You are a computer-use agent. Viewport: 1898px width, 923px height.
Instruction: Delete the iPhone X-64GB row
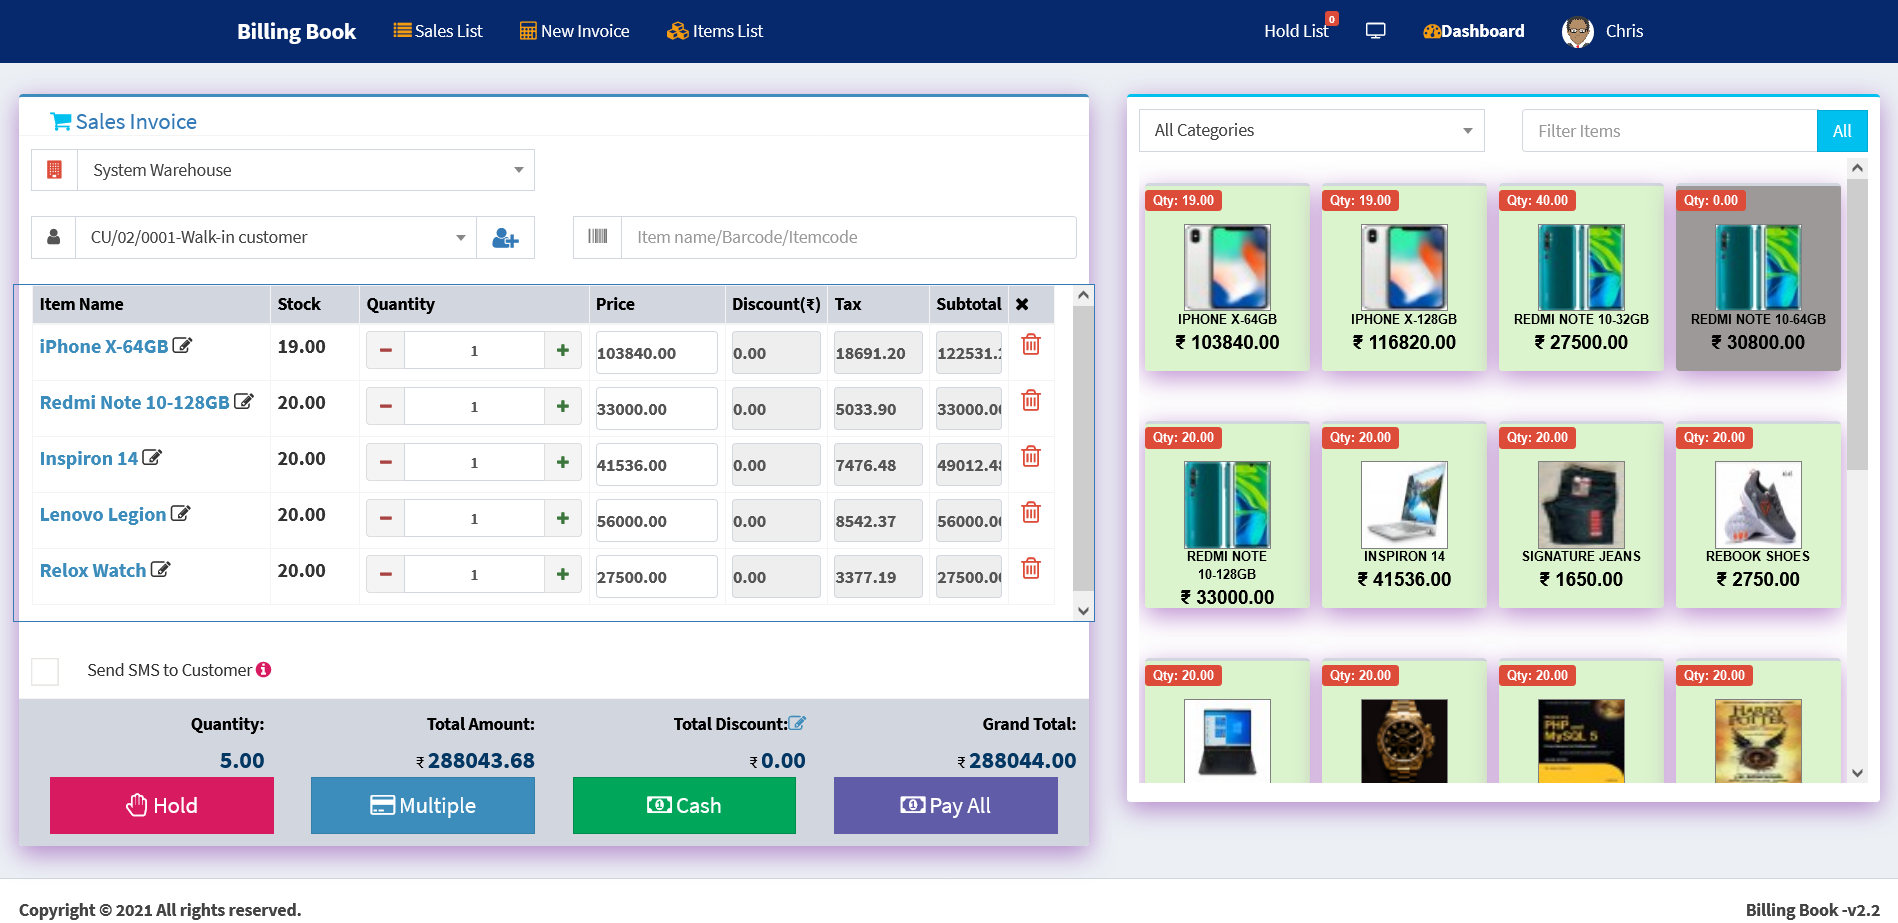click(x=1031, y=345)
